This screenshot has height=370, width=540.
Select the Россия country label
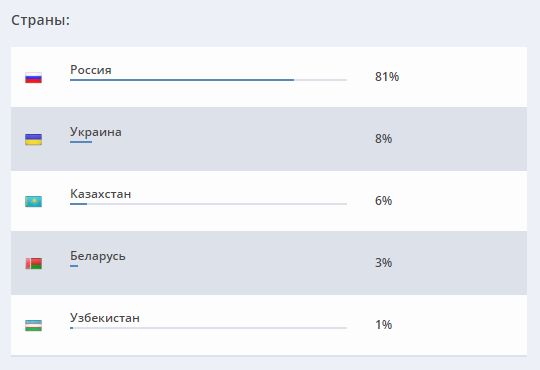coord(91,70)
